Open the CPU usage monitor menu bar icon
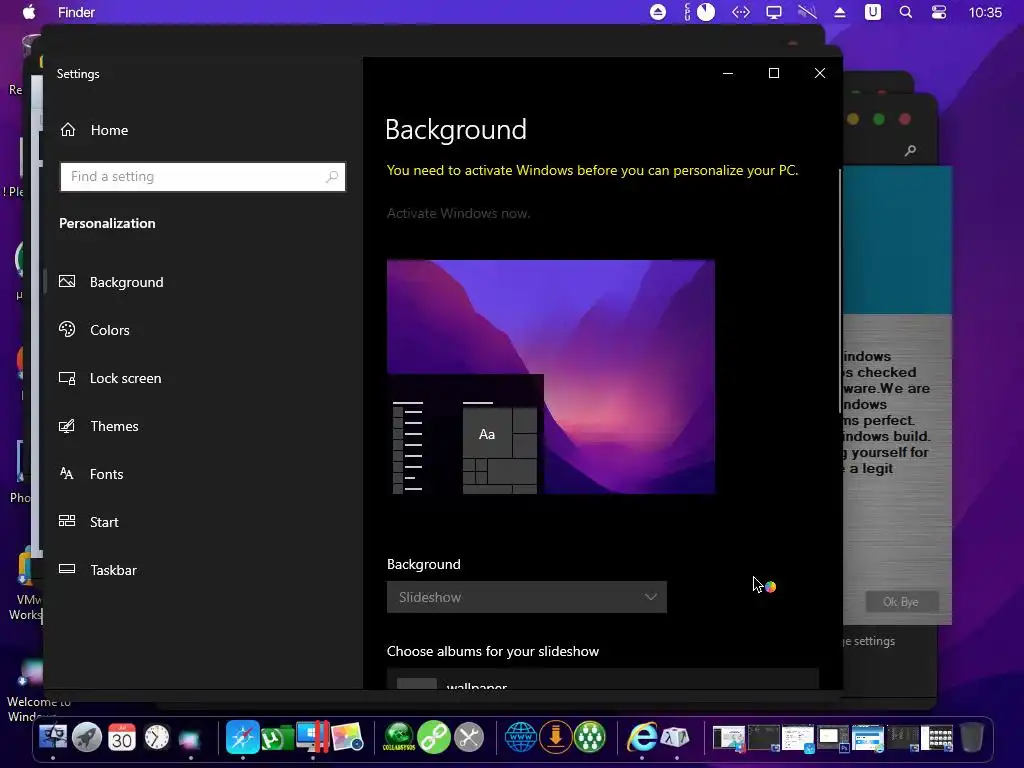The height and width of the screenshot is (768, 1024). 699,12
